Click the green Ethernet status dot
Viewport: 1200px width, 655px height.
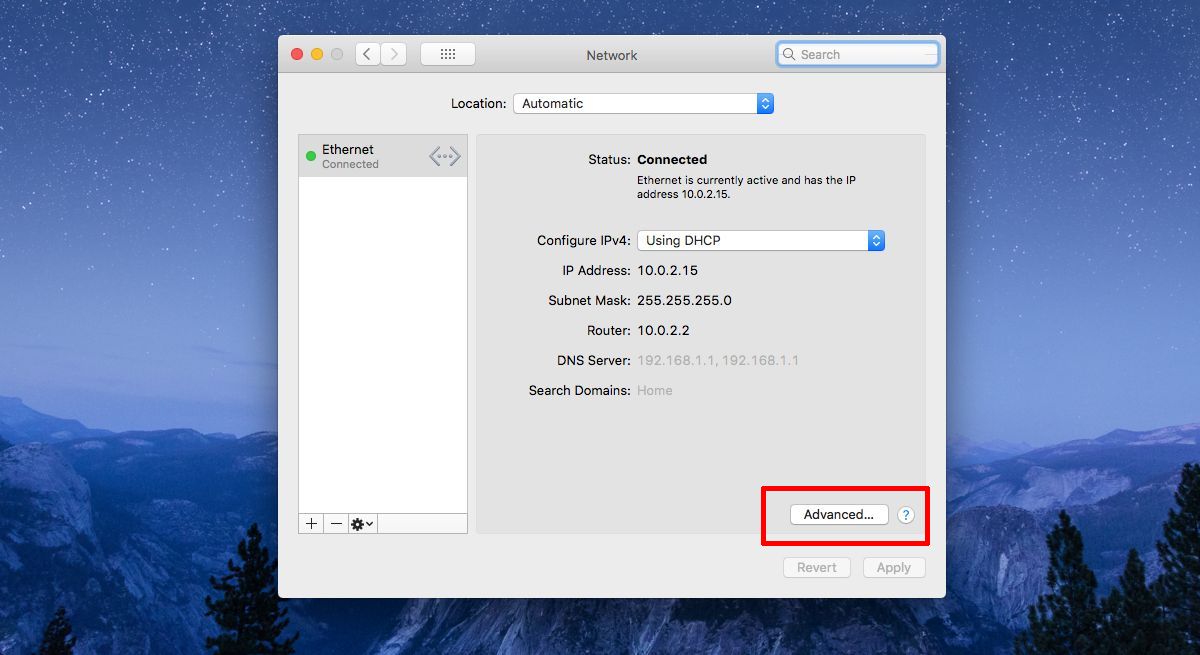point(311,156)
